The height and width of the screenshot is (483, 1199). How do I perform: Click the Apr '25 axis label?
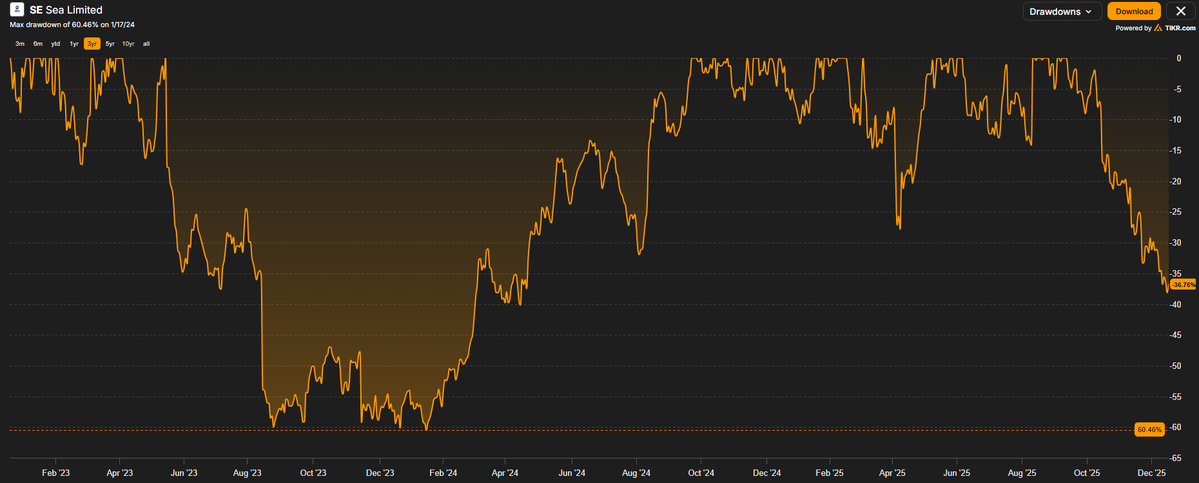point(893,475)
